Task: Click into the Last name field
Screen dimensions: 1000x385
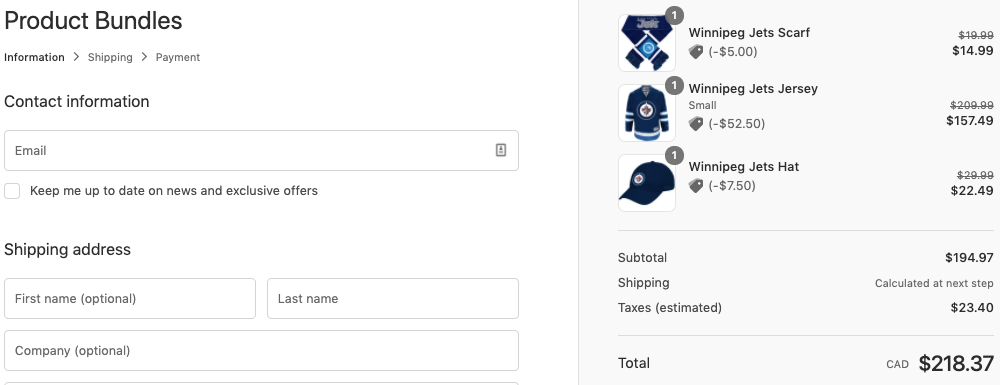Action: (x=393, y=298)
